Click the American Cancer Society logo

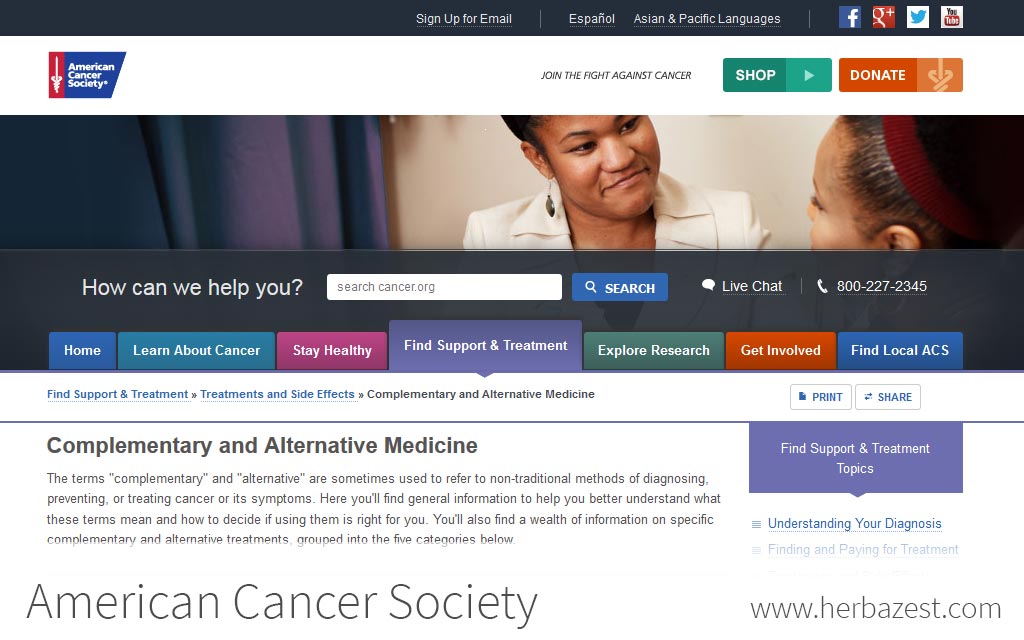(87, 75)
